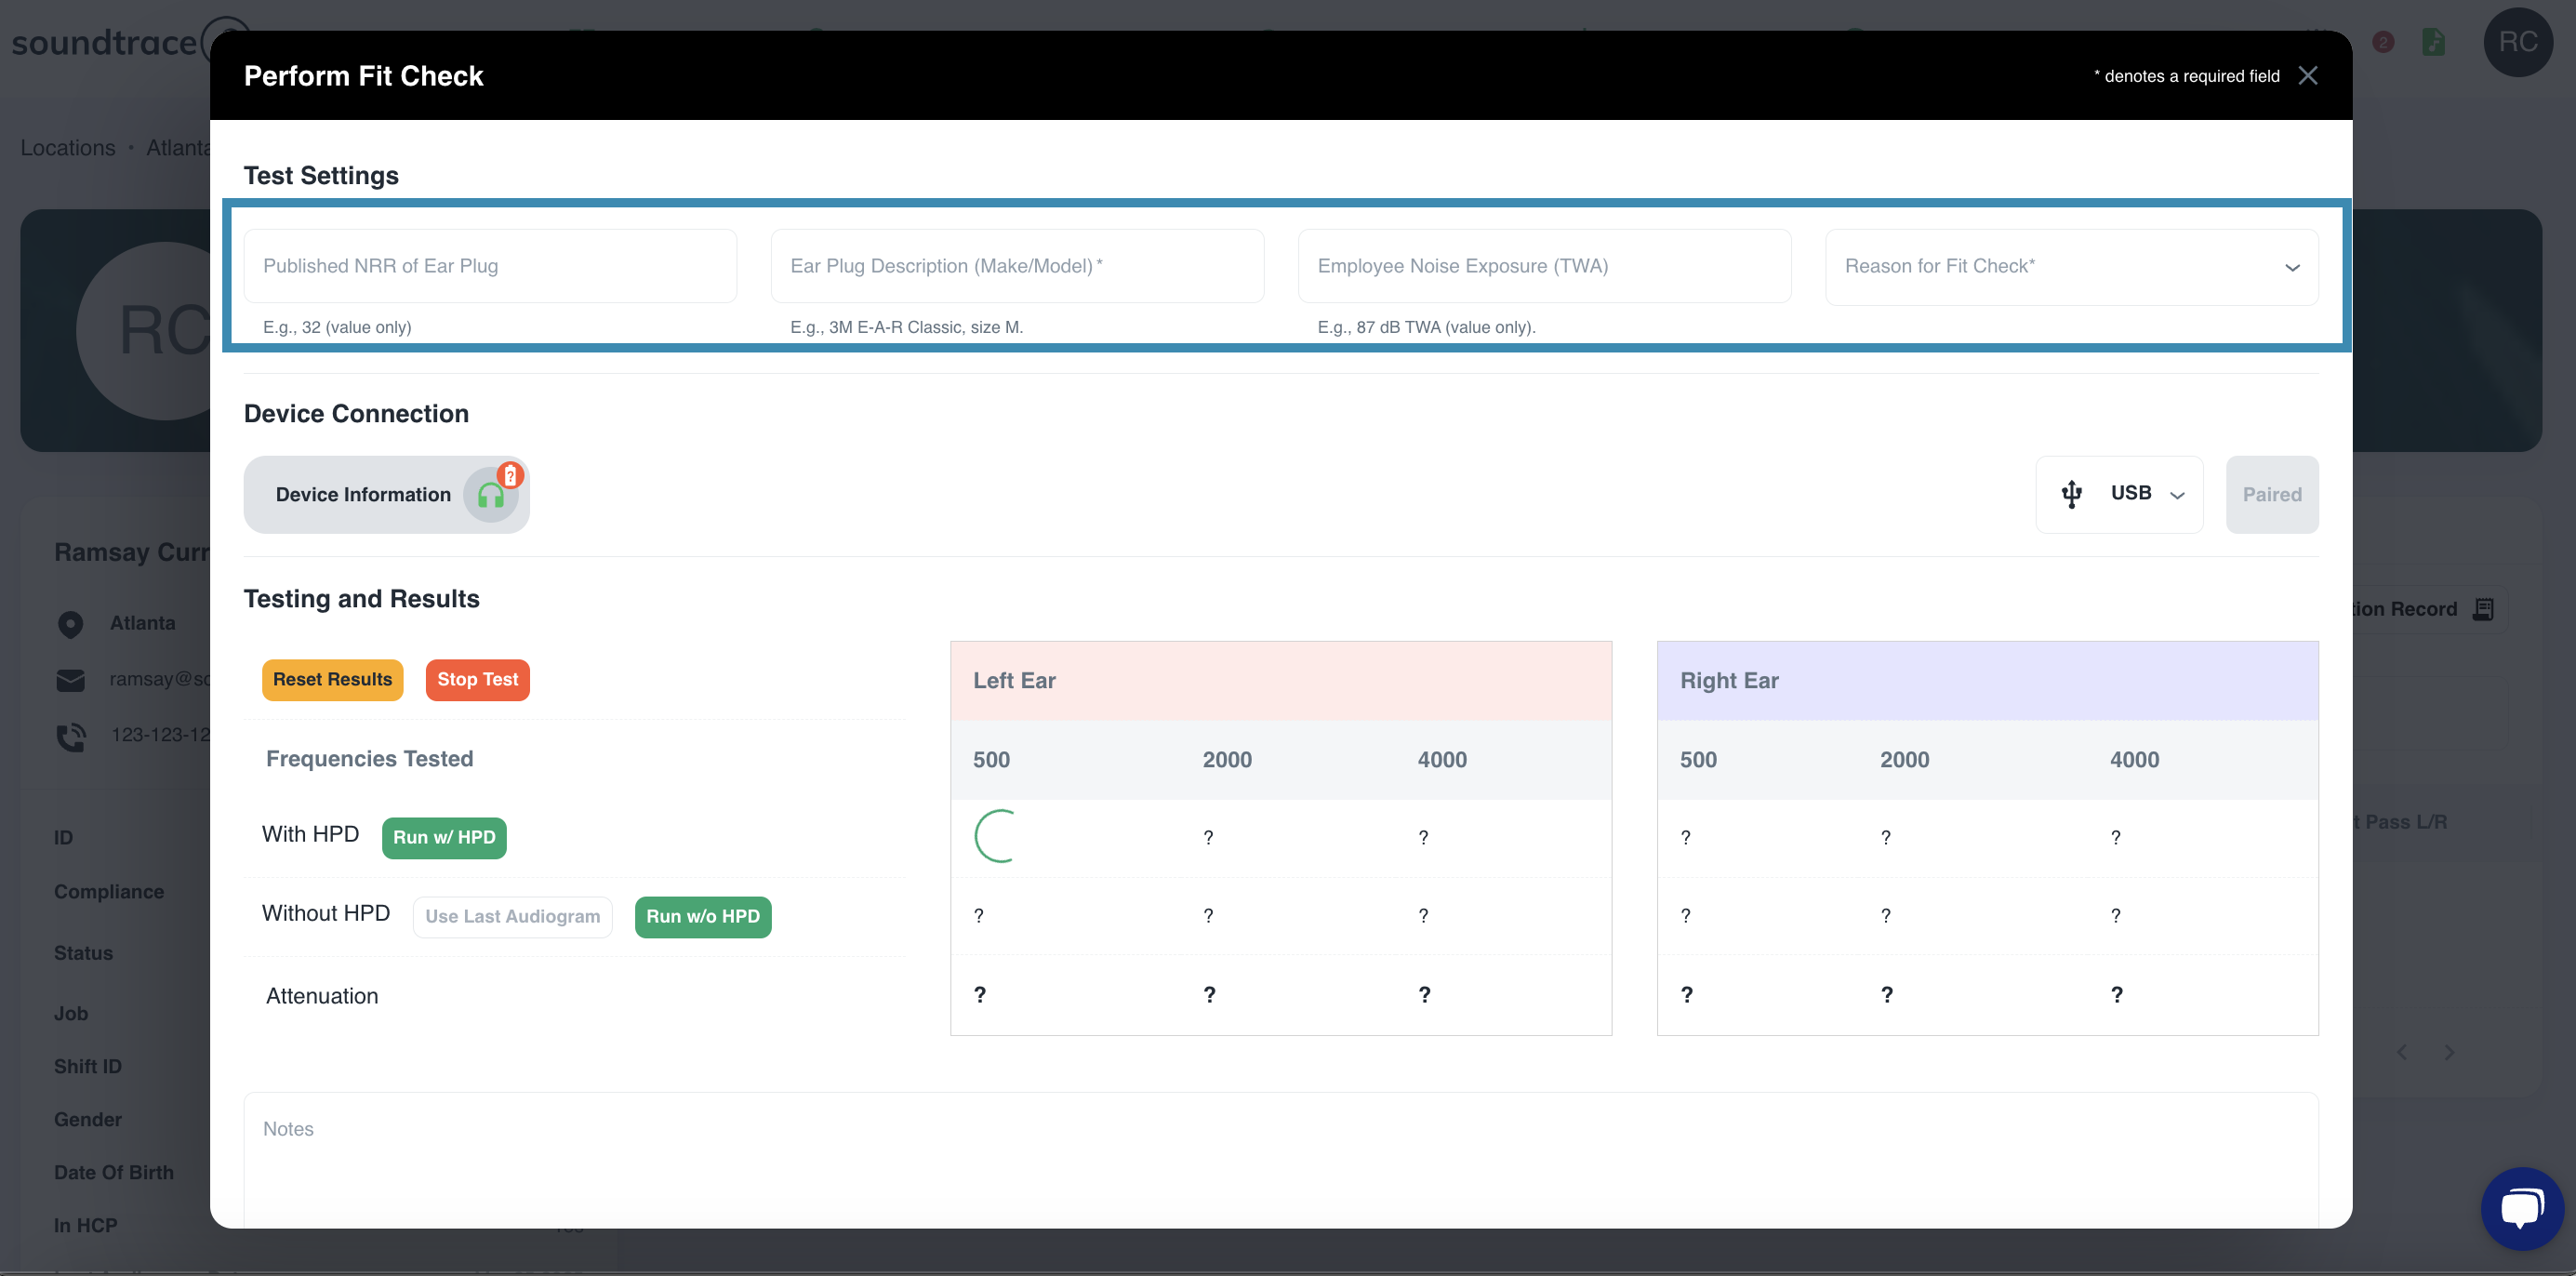Viewport: 2576px width, 1276px height.
Task: Click the email envelope icon
Action: [x=70, y=681]
